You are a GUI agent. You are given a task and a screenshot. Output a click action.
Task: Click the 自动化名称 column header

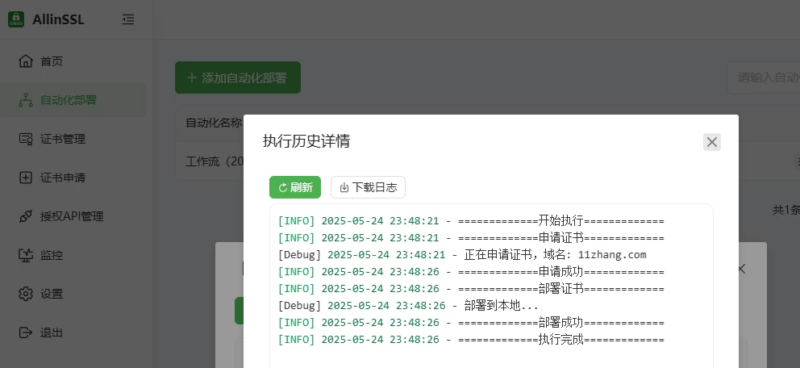click(x=213, y=123)
